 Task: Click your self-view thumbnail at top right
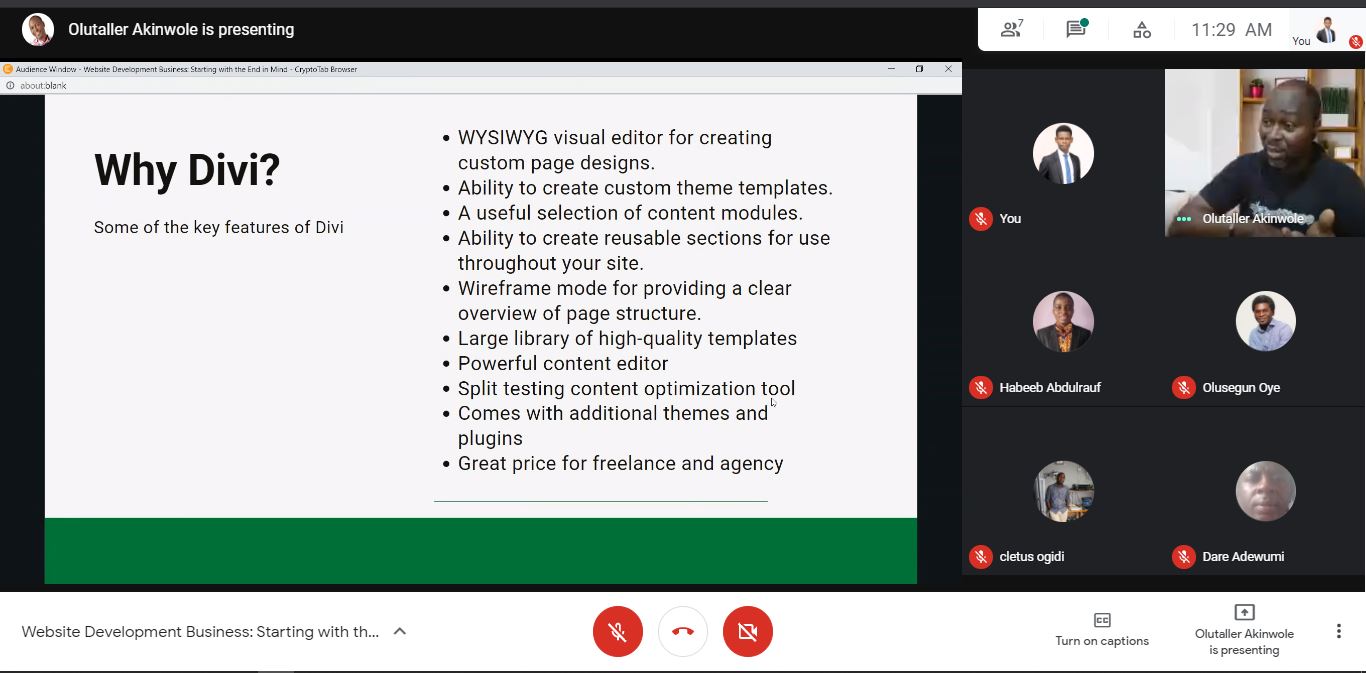click(1327, 30)
